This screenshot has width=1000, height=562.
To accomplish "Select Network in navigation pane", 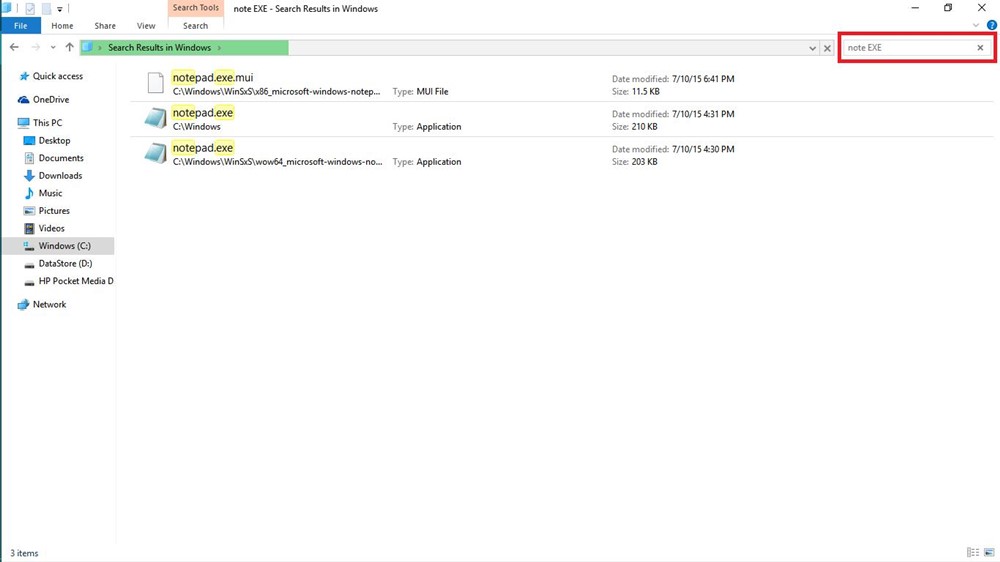I will (x=49, y=304).
